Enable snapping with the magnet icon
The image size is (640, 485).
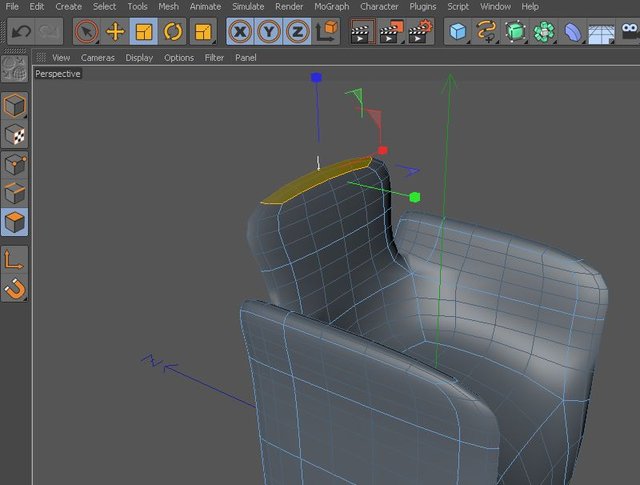coord(15,289)
